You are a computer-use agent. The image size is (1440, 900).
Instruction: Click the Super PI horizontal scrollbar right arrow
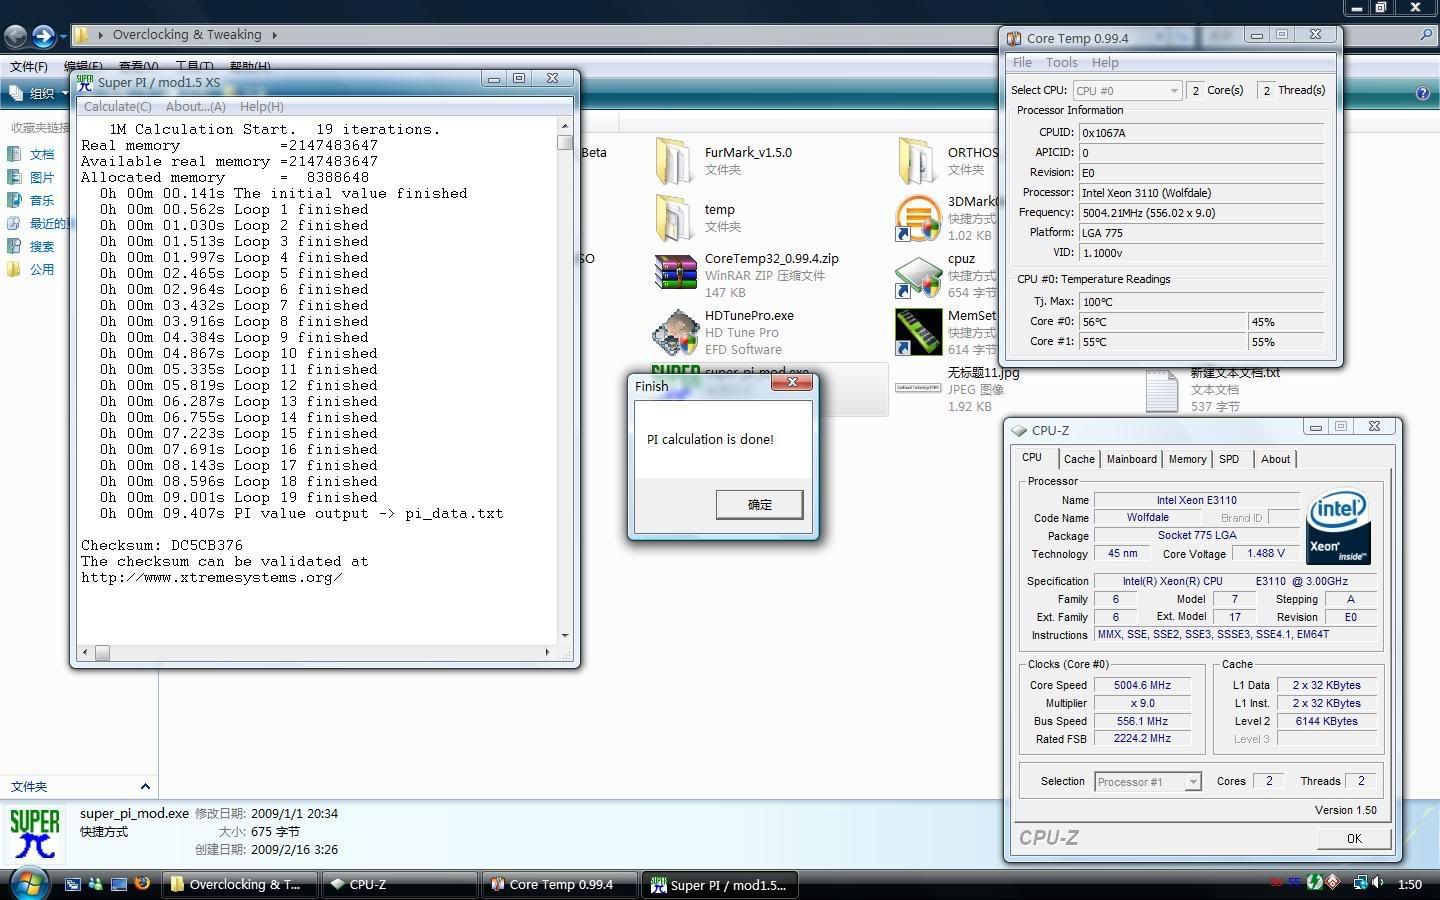tap(547, 652)
